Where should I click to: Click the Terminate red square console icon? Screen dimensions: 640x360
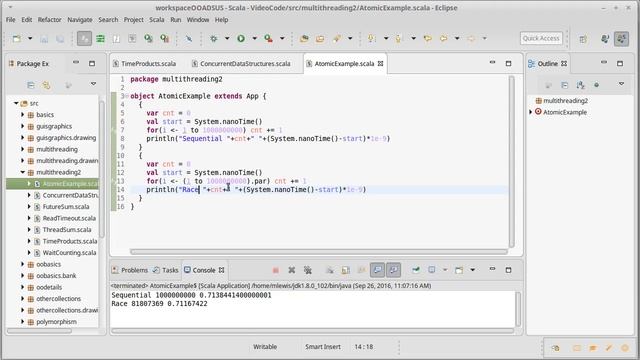pos(276,270)
